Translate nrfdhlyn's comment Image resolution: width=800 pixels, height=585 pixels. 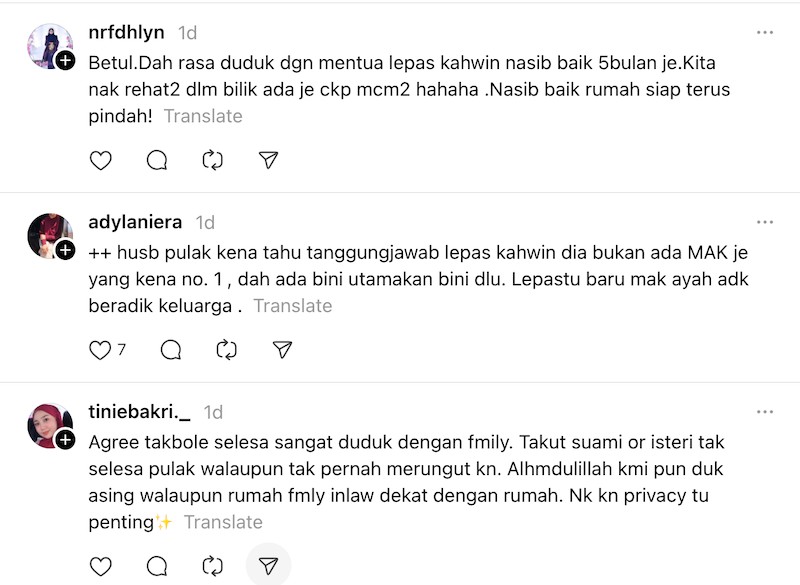(x=203, y=116)
